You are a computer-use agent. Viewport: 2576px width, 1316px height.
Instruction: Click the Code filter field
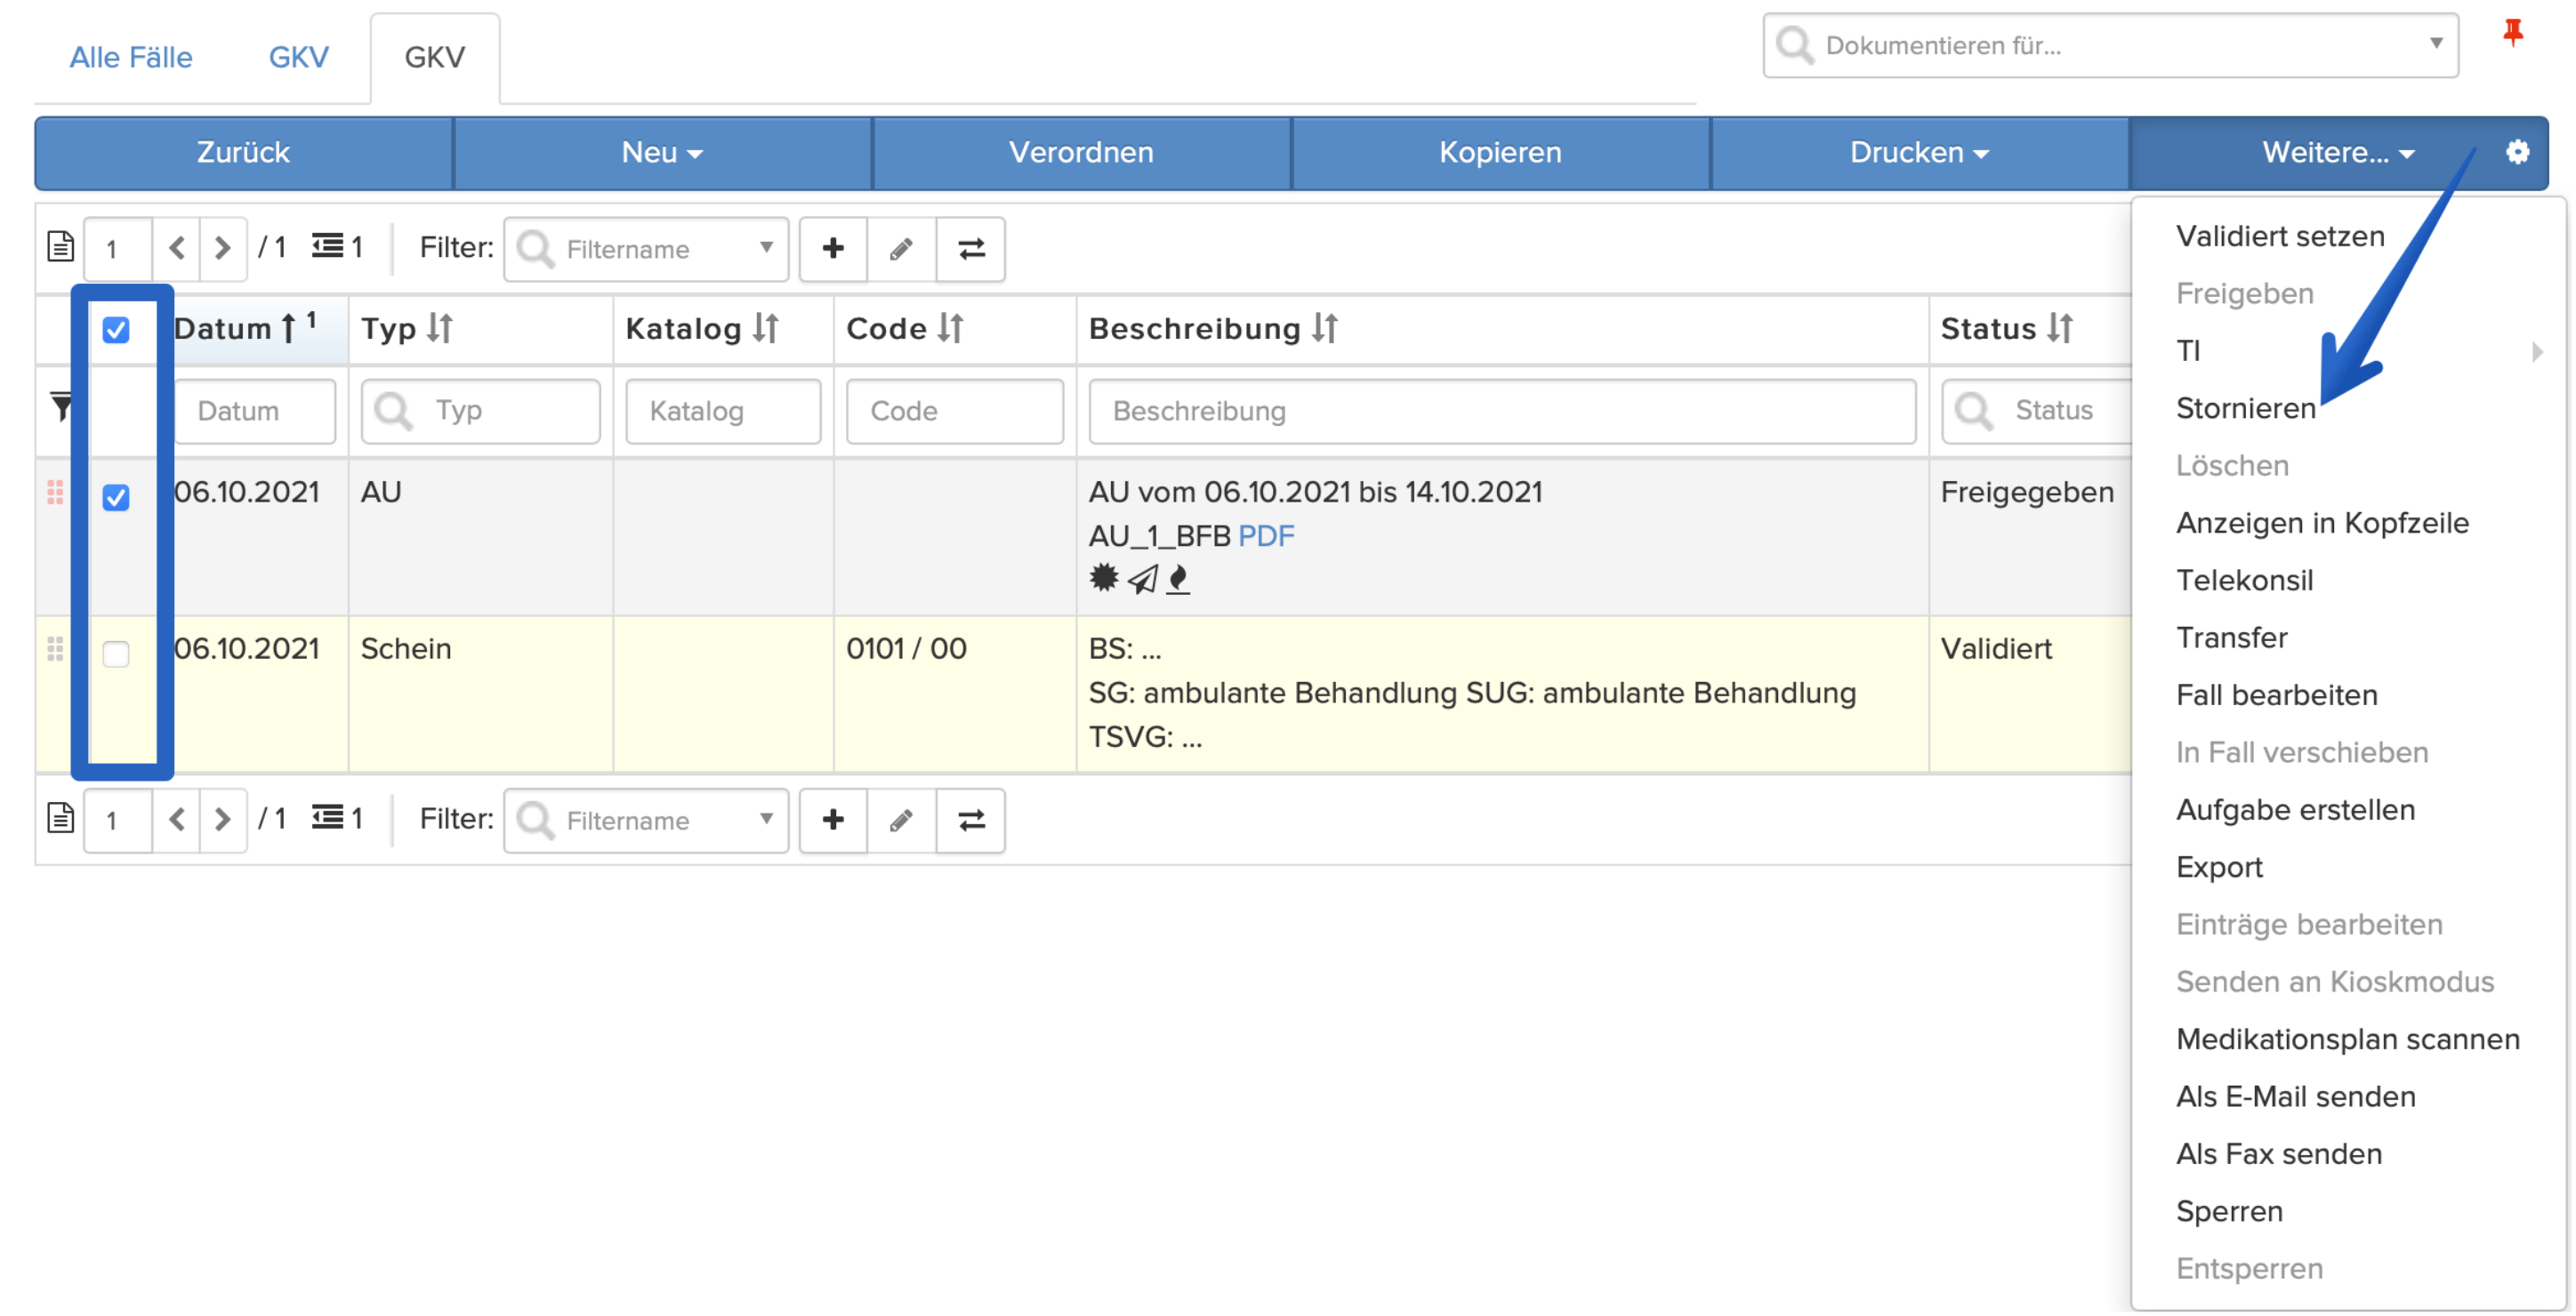click(954, 411)
